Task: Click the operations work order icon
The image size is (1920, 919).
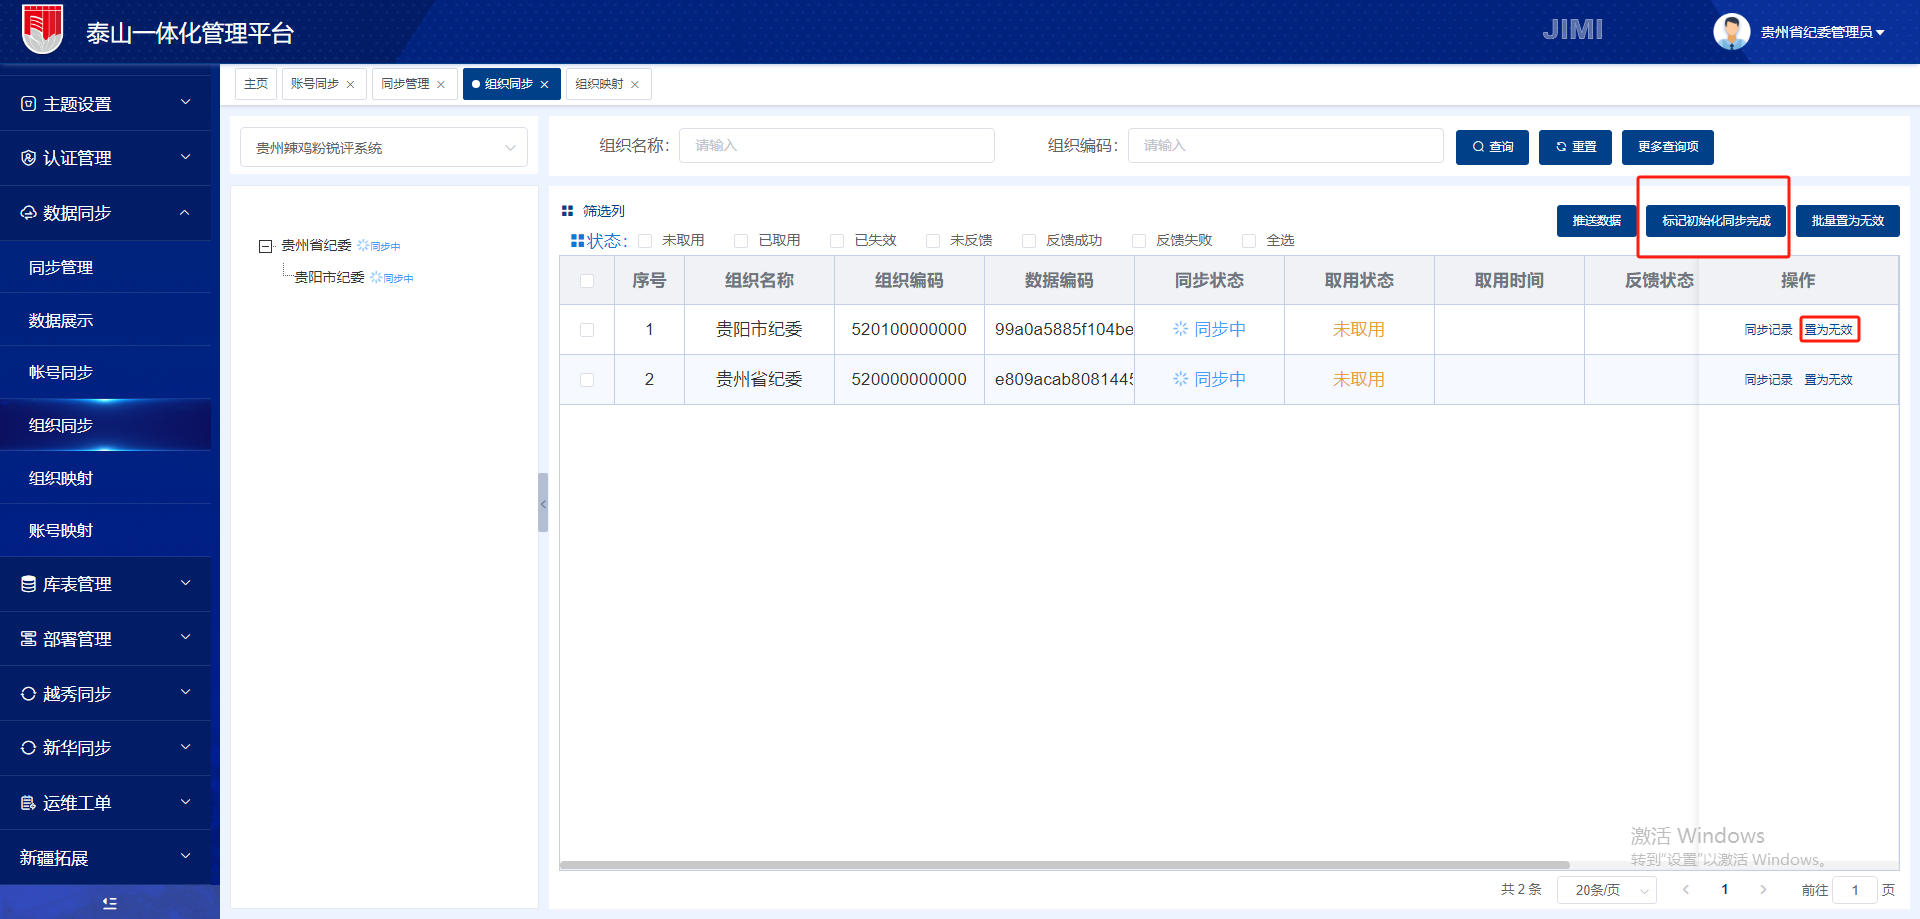Action: pyautogui.click(x=28, y=803)
